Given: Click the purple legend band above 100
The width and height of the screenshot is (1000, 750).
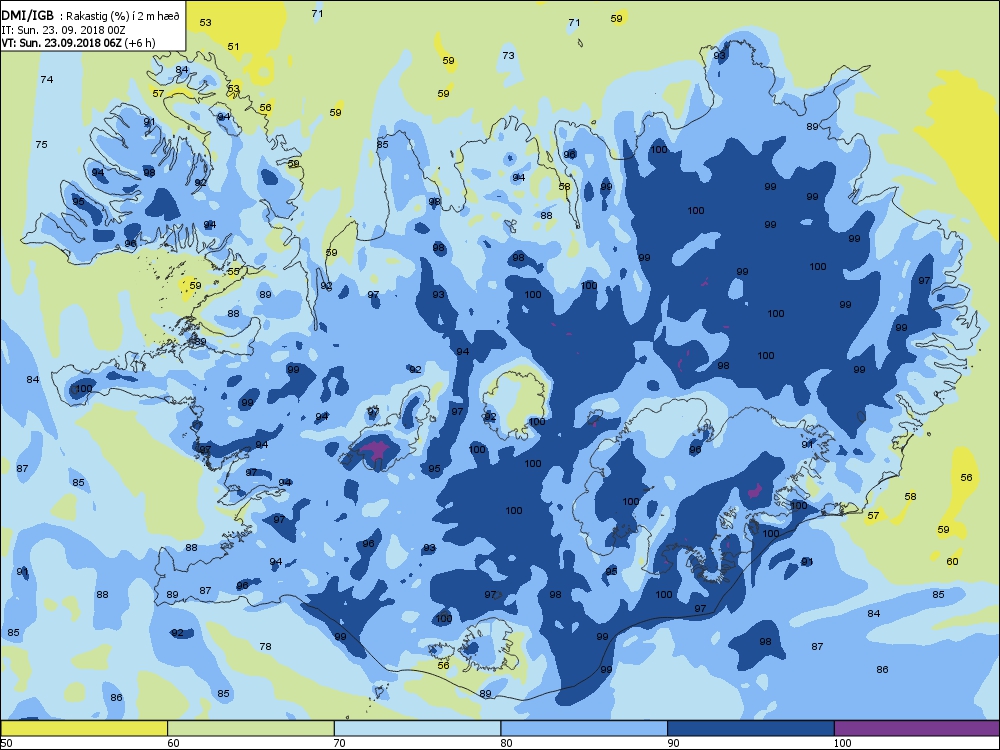Looking at the screenshot, I should point(917,728).
